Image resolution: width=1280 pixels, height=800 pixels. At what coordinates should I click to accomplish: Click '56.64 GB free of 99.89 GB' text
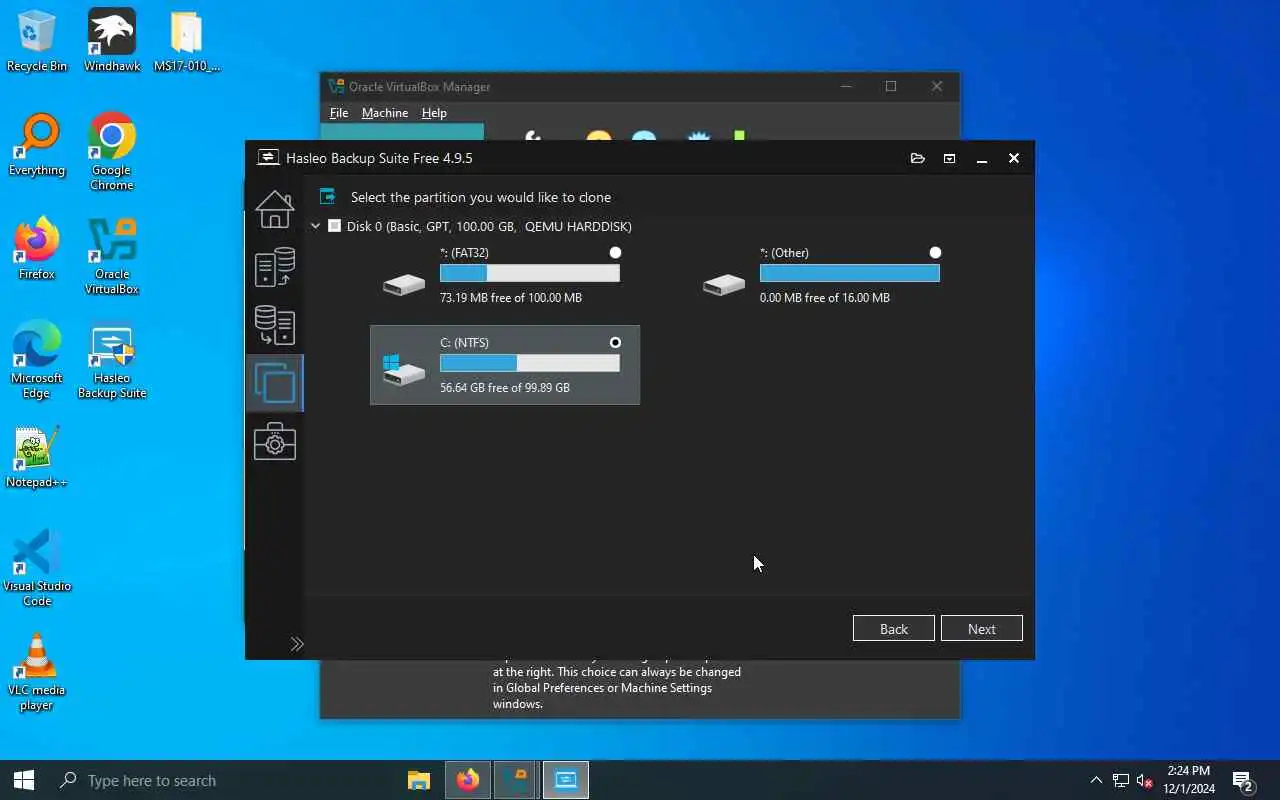pyautogui.click(x=505, y=388)
